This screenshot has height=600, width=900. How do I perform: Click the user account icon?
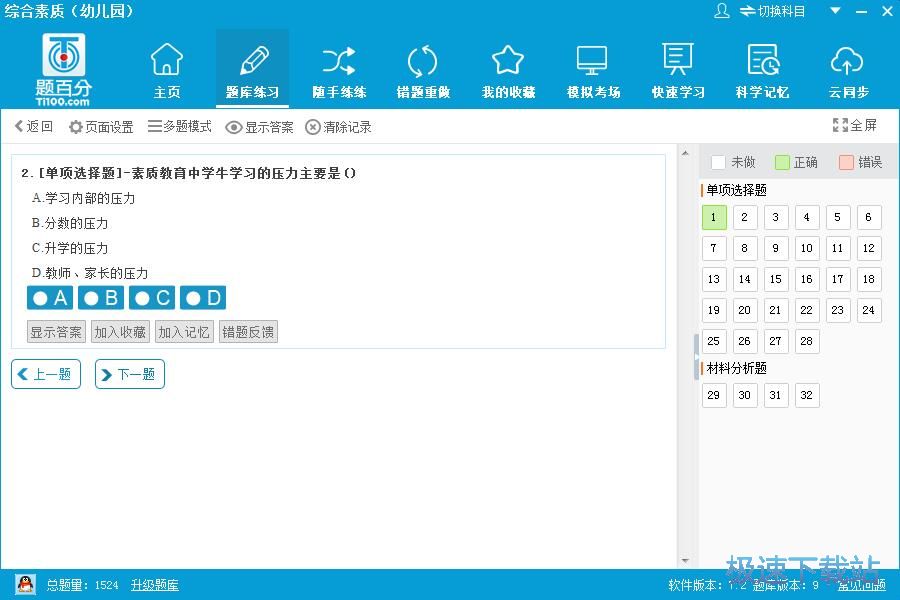[721, 11]
